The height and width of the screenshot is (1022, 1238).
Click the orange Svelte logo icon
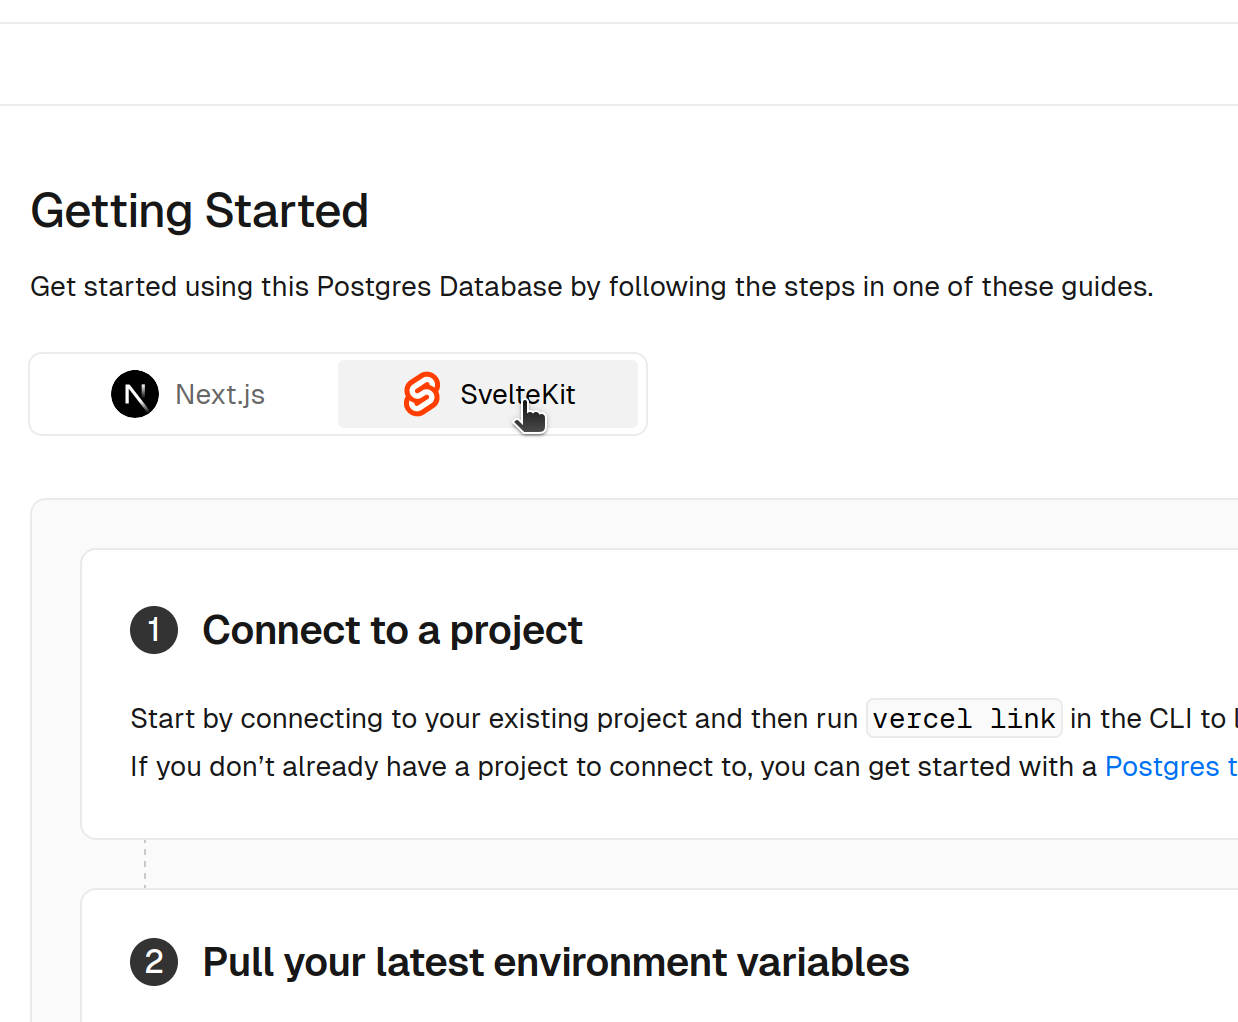tap(422, 394)
